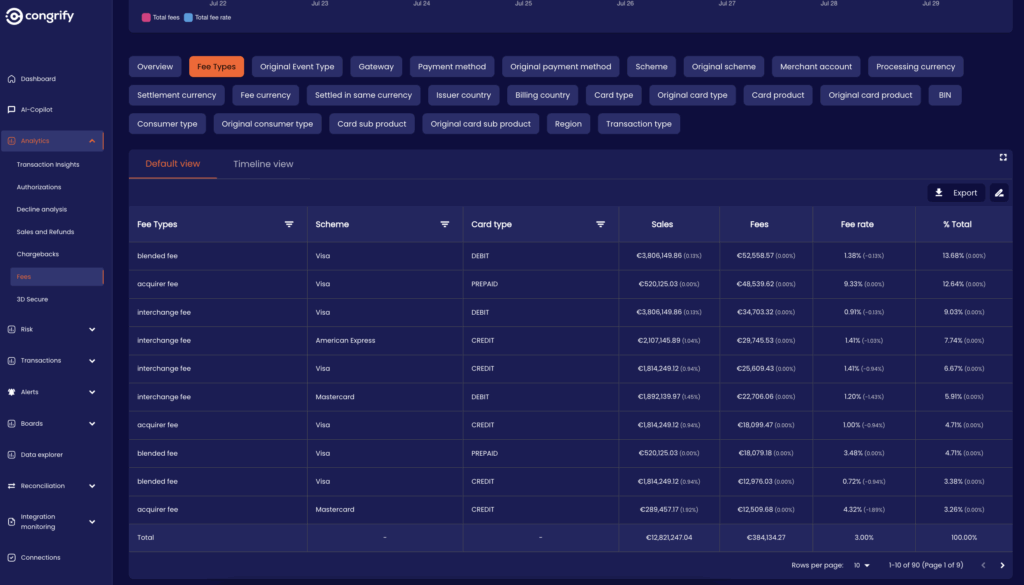
Task: Expand the Transactions sidebar section
Action: pyautogui.click(x=92, y=361)
